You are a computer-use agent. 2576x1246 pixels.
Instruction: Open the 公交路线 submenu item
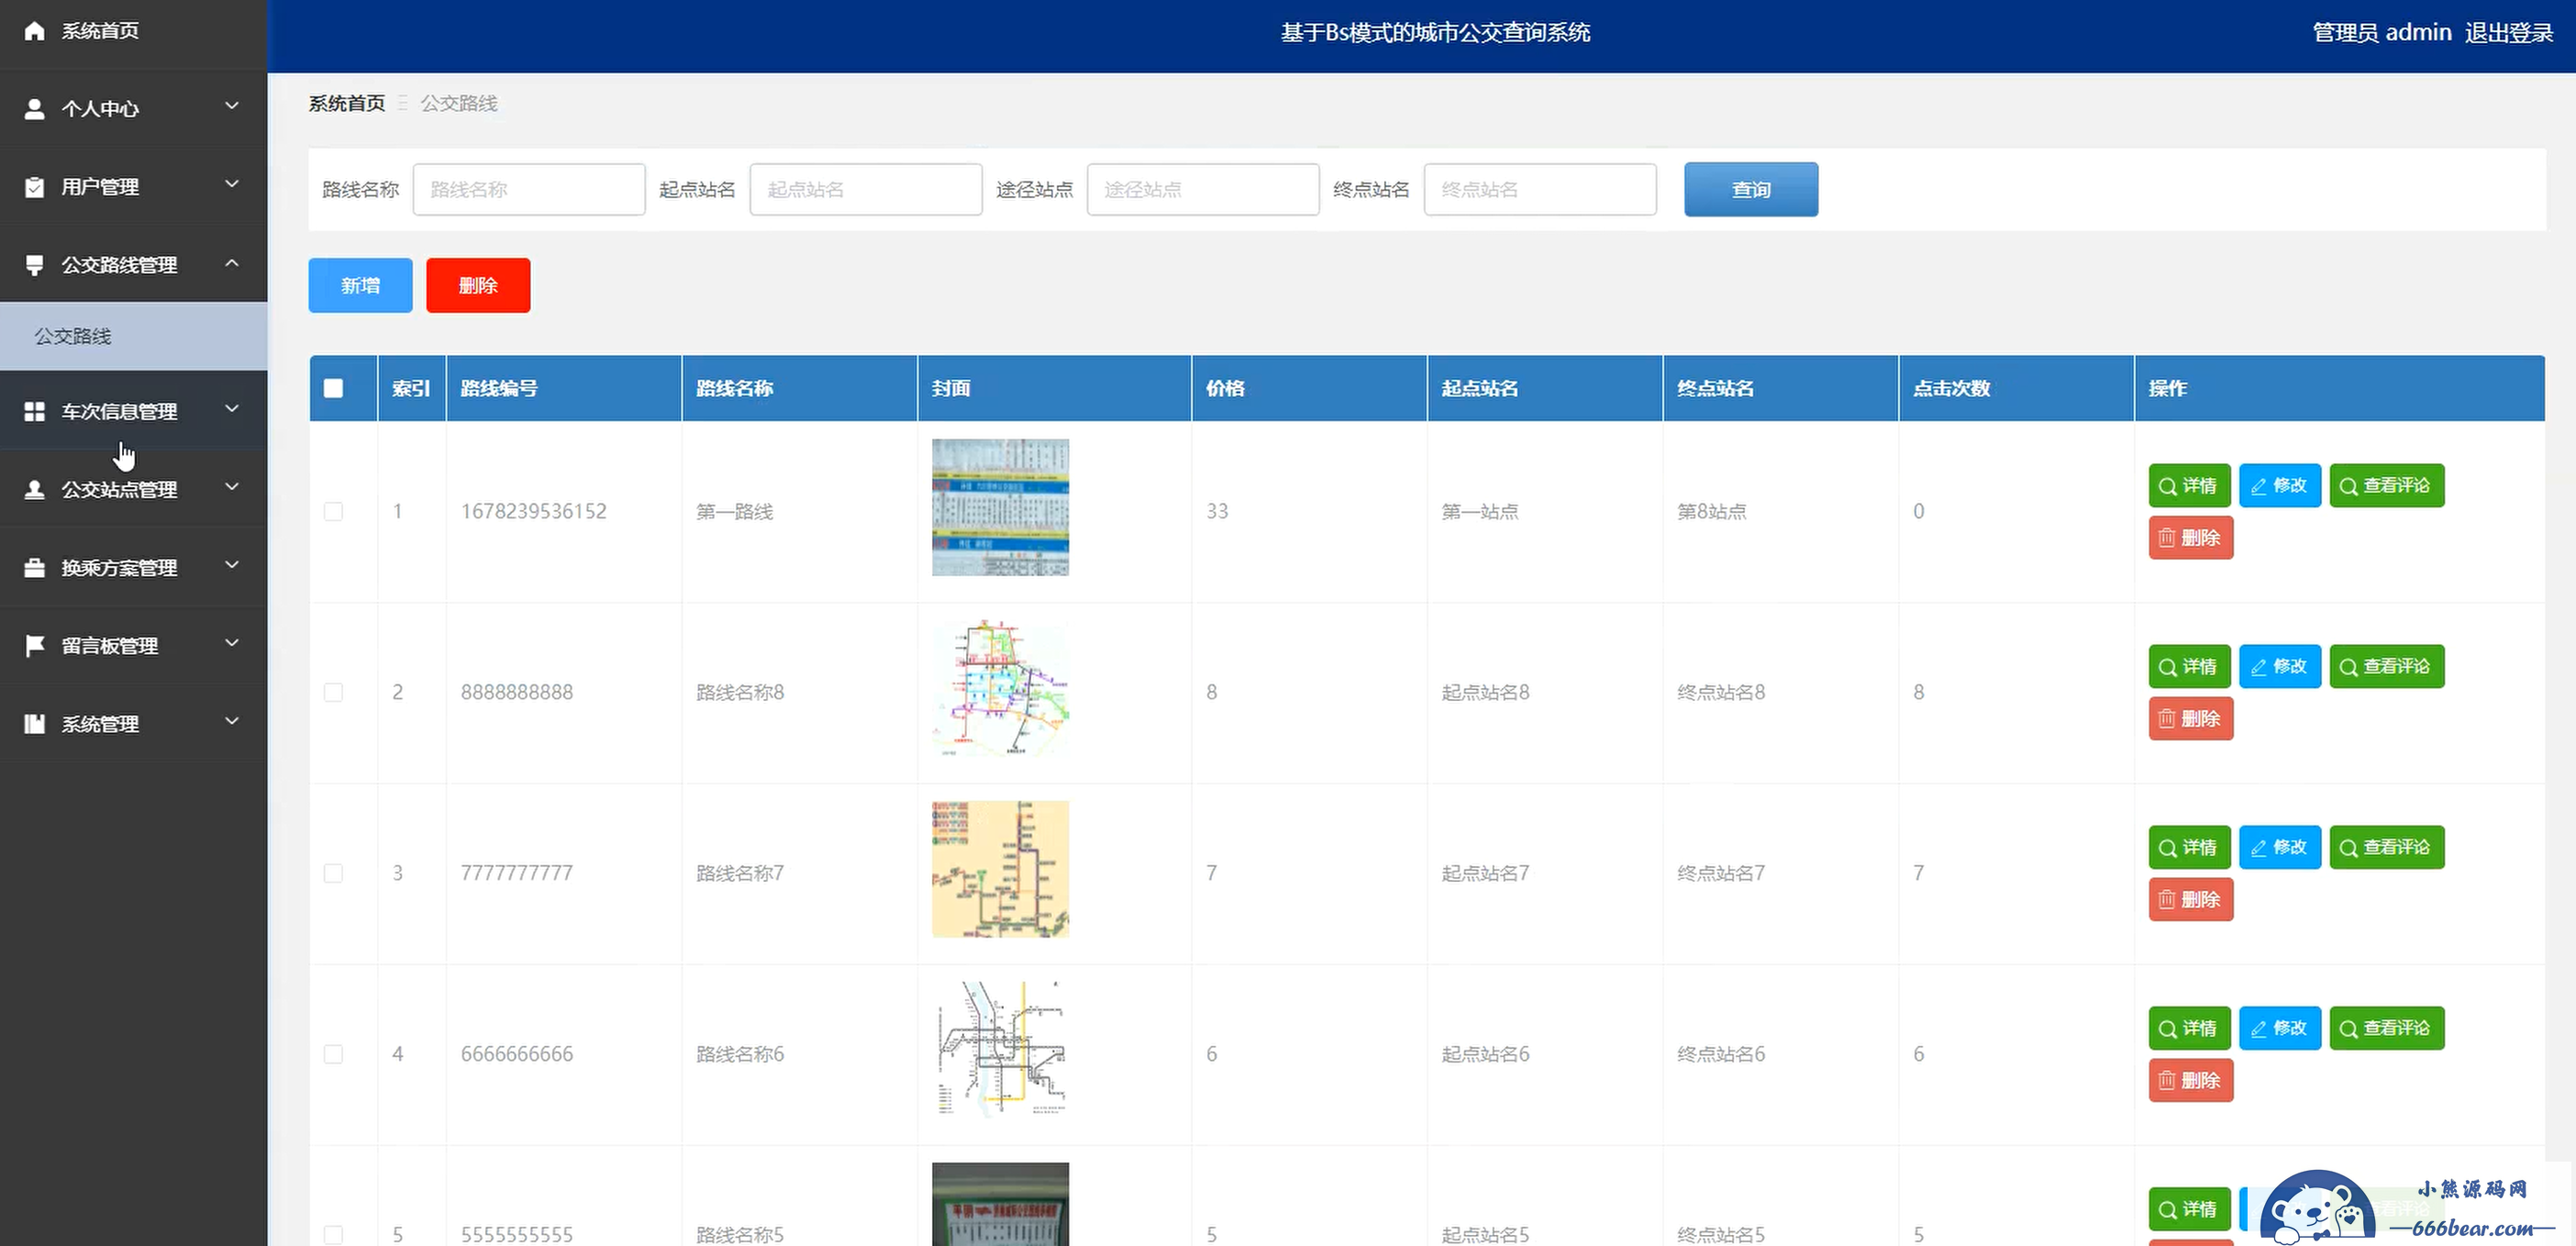134,336
